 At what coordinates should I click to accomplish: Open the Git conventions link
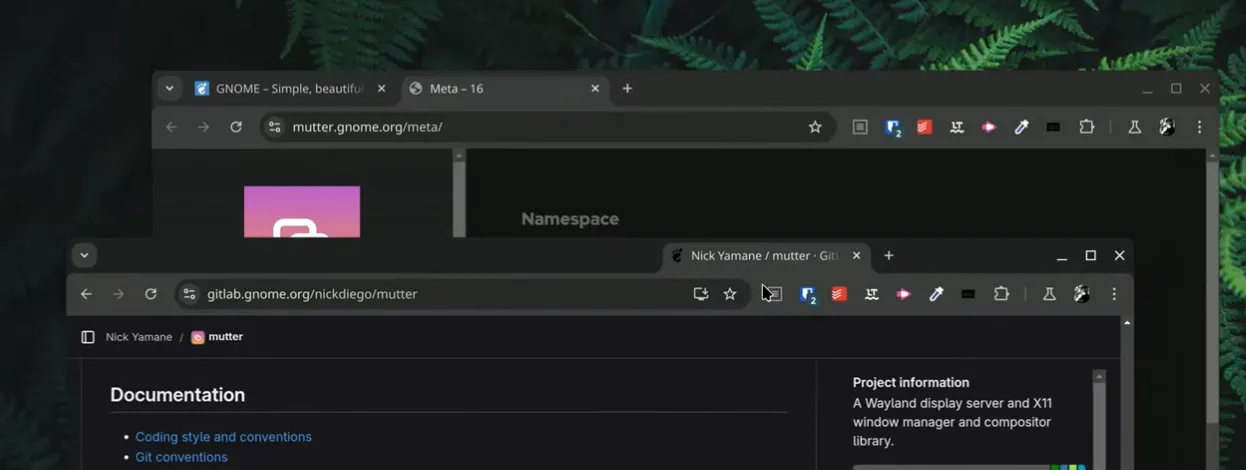(x=181, y=457)
